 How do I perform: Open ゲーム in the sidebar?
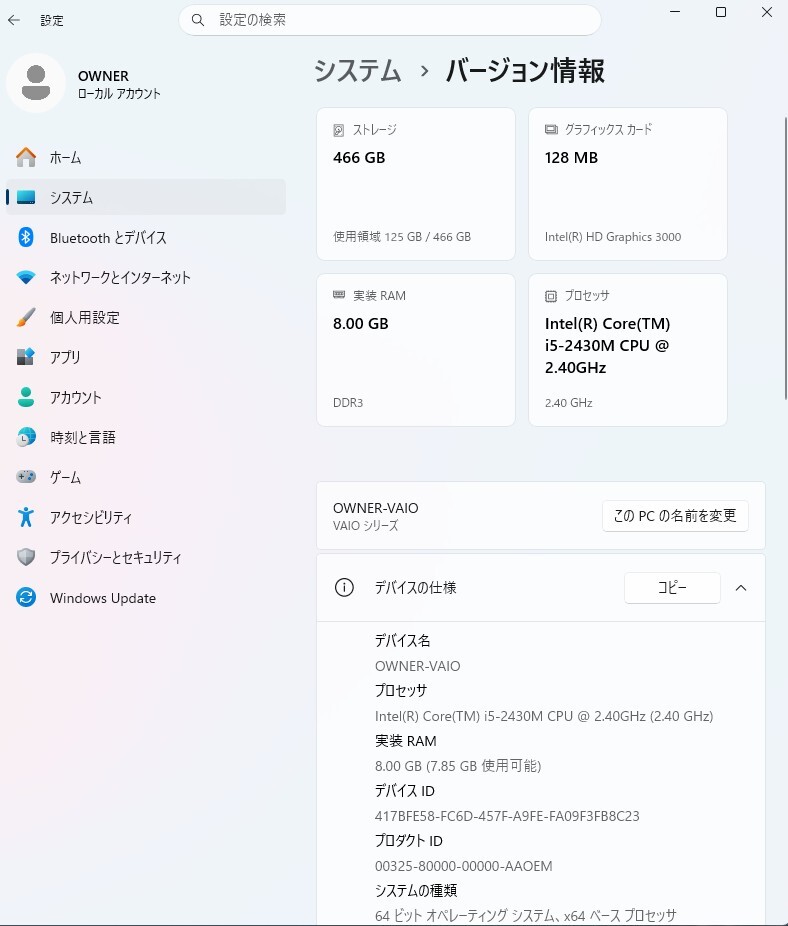click(x=146, y=477)
